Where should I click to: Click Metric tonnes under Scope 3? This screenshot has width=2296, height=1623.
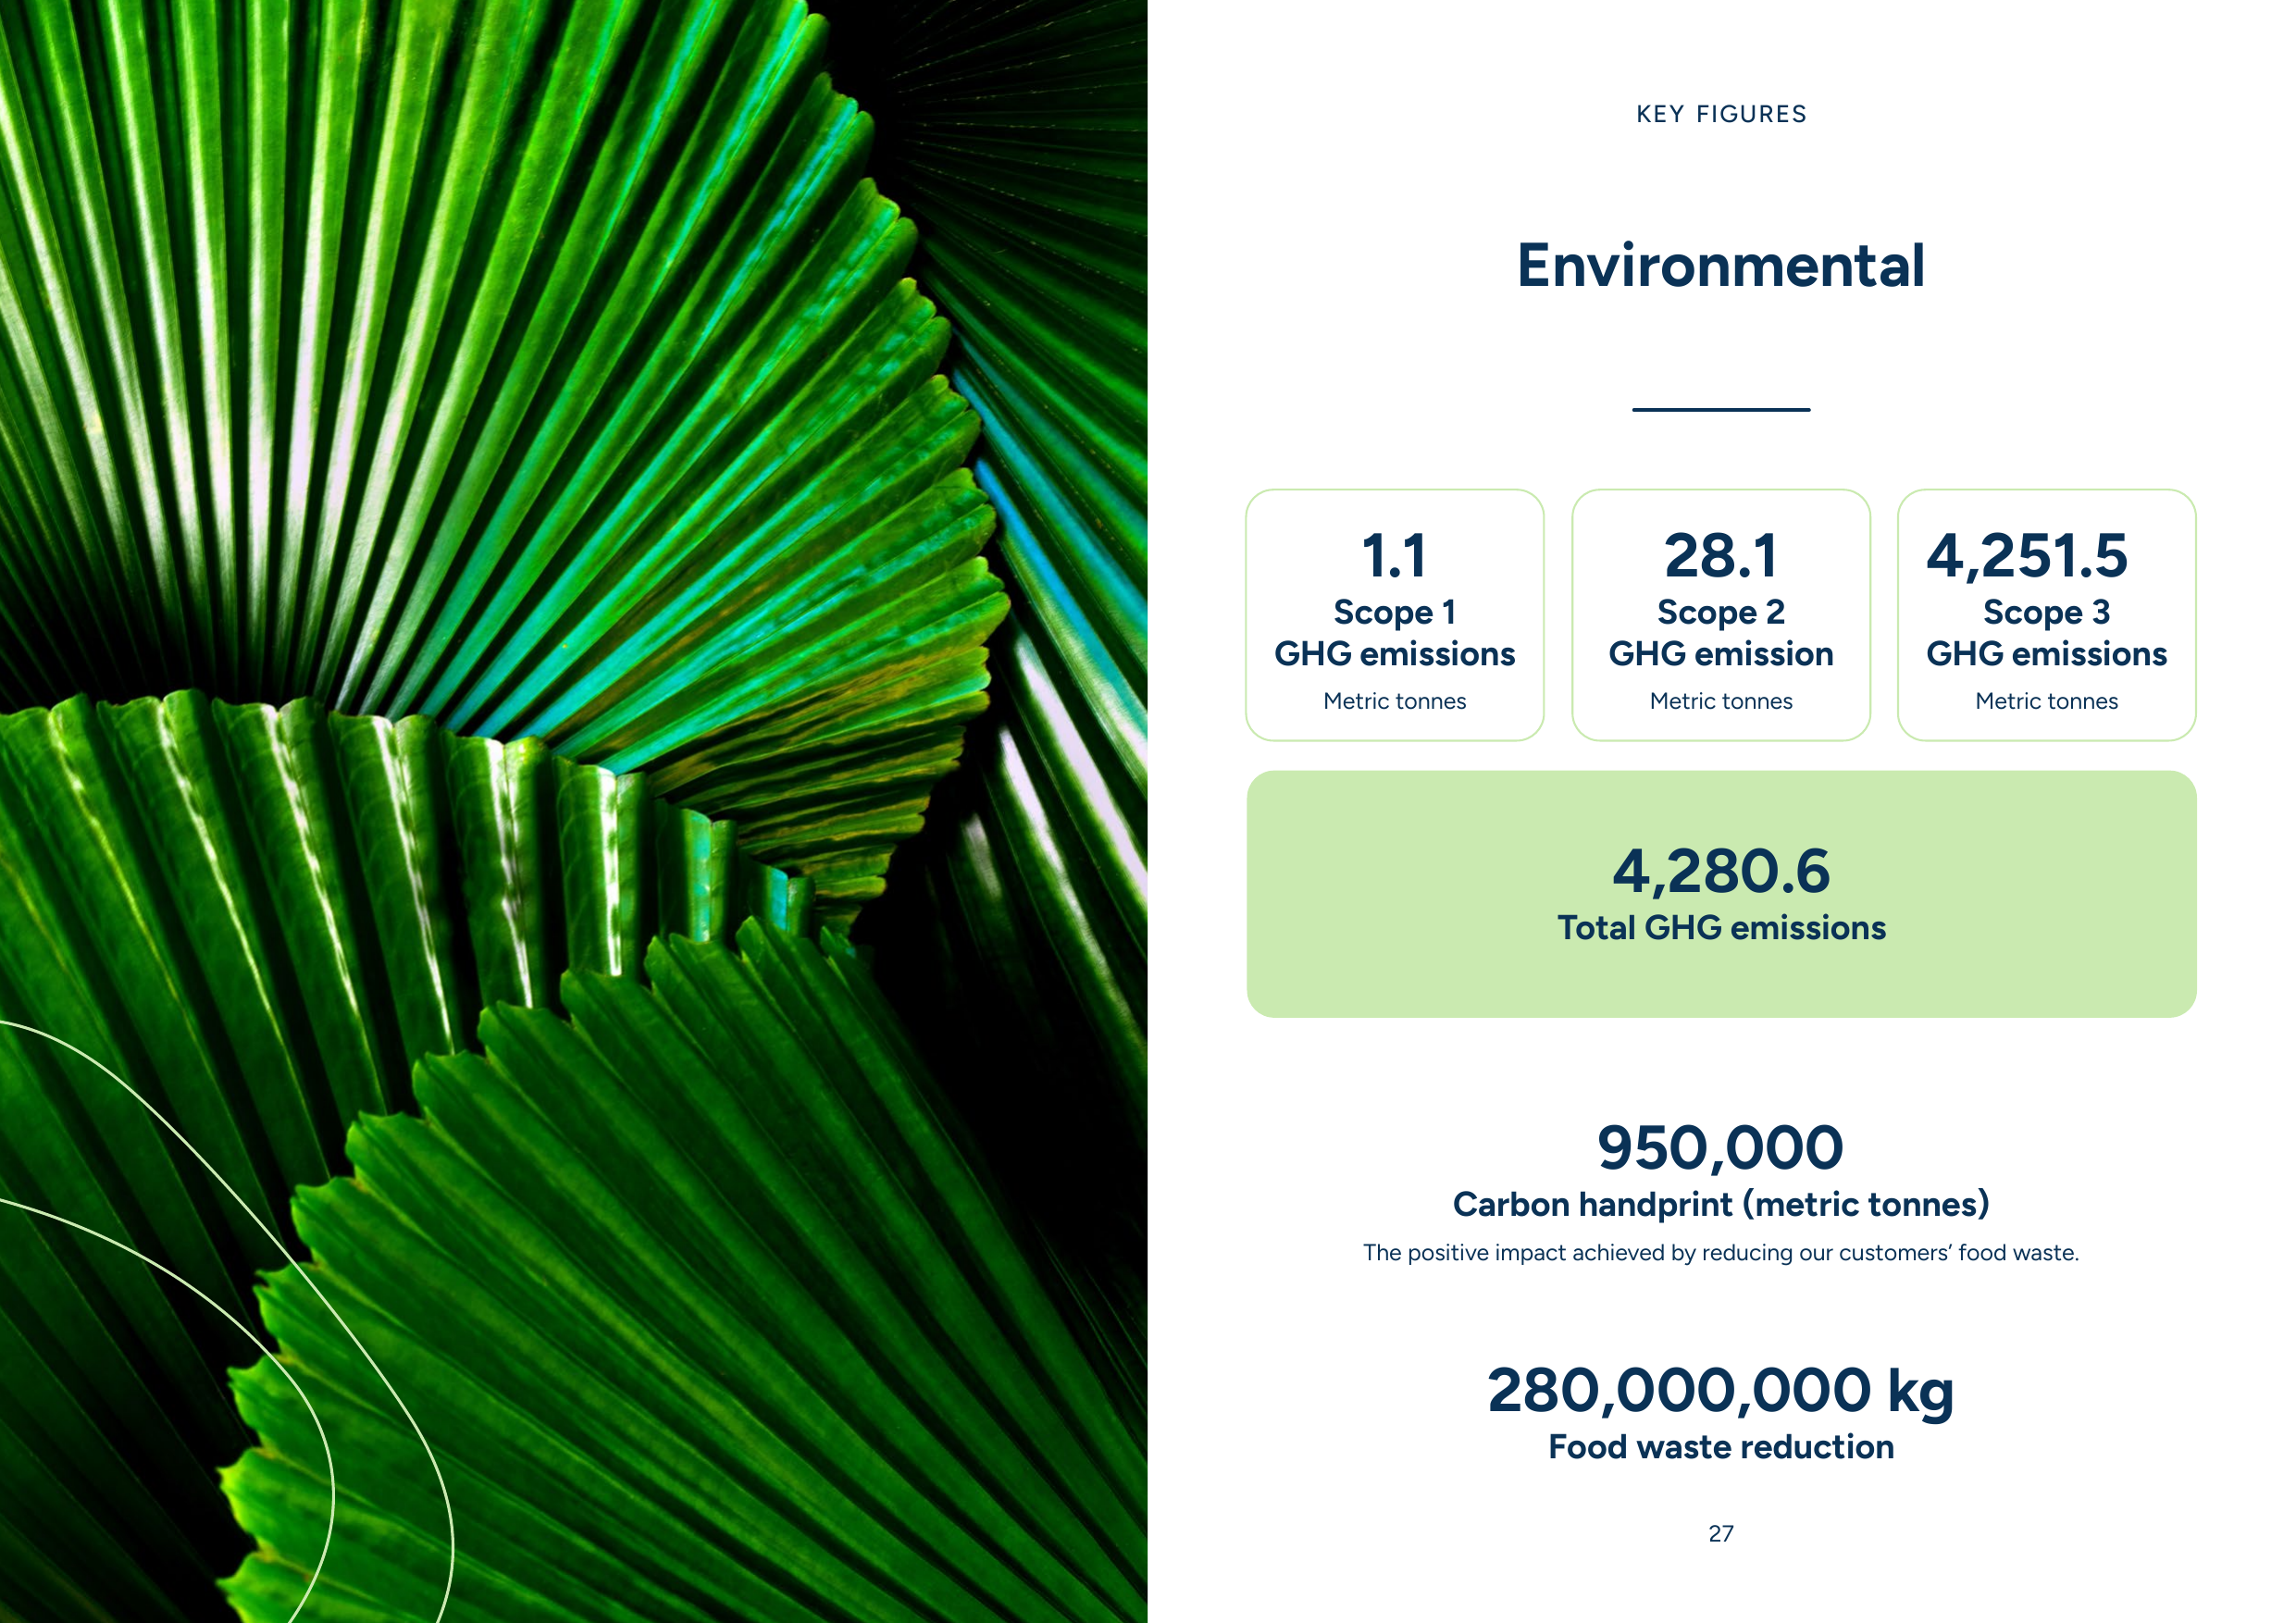click(x=2047, y=701)
